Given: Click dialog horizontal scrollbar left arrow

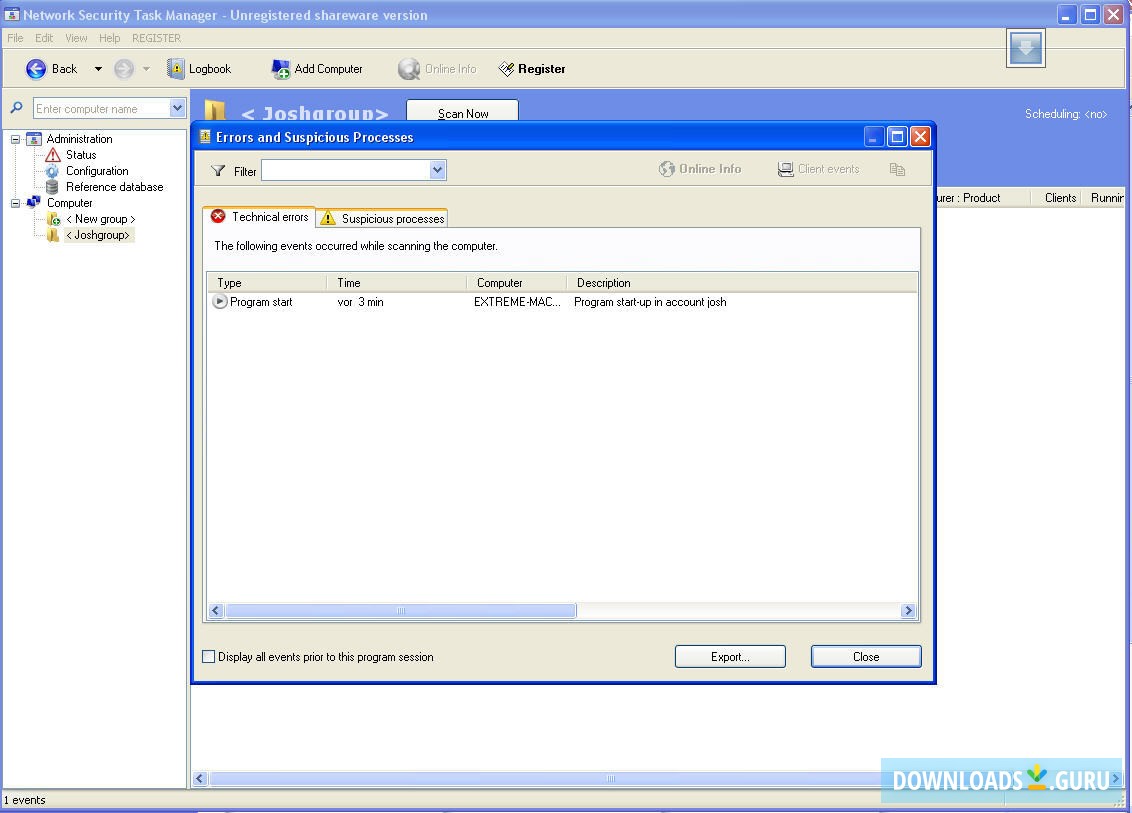Looking at the screenshot, I should pos(215,611).
